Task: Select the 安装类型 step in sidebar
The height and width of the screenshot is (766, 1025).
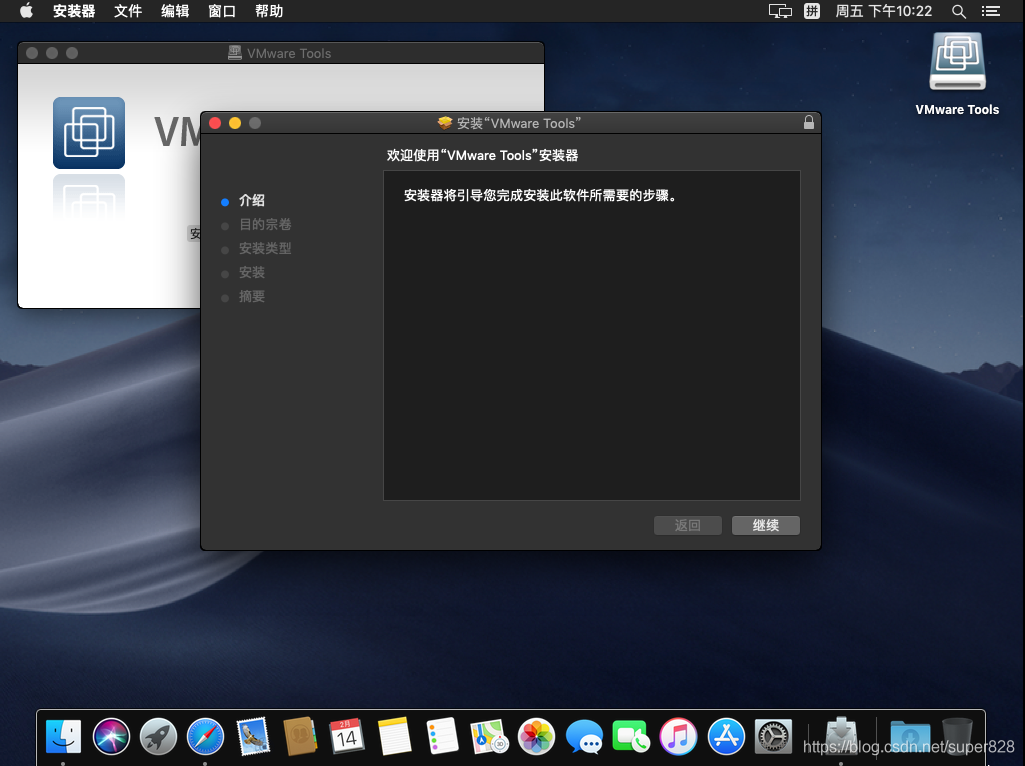Action: [x=265, y=248]
